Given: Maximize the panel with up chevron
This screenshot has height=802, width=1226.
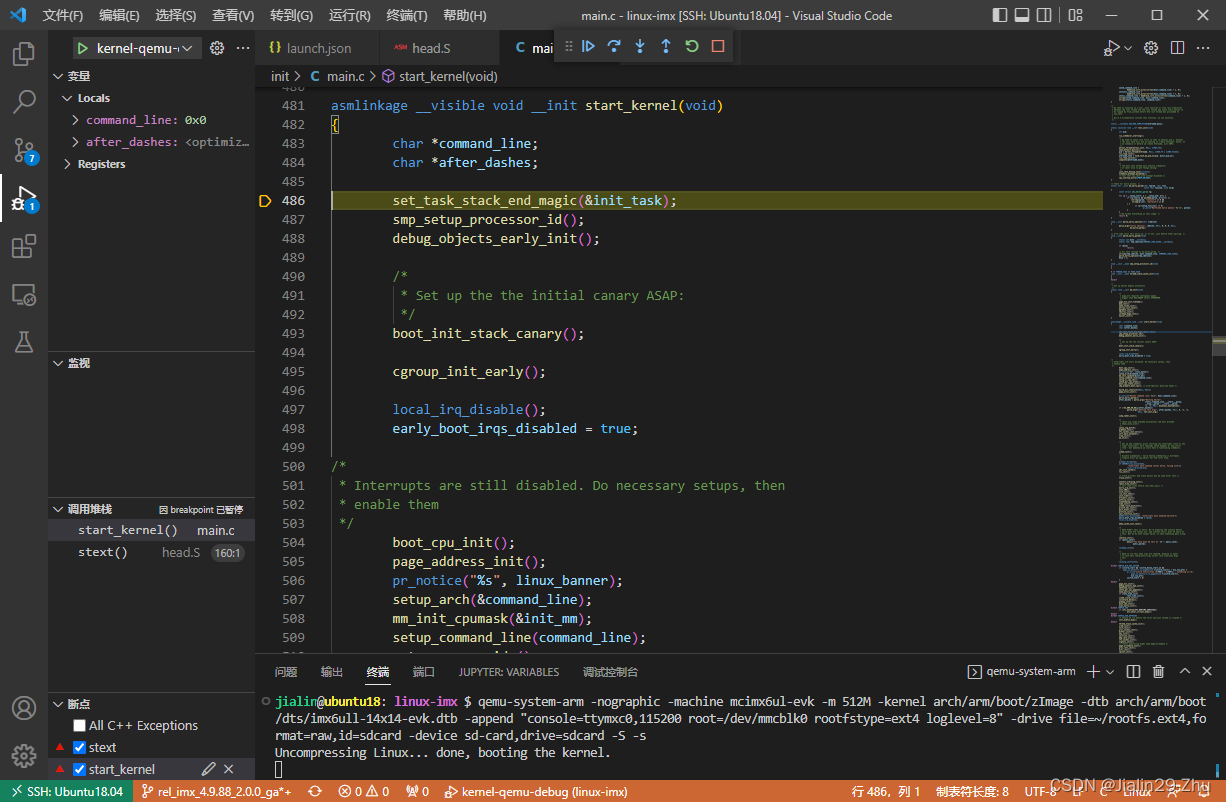Looking at the screenshot, I should pyautogui.click(x=1185, y=671).
